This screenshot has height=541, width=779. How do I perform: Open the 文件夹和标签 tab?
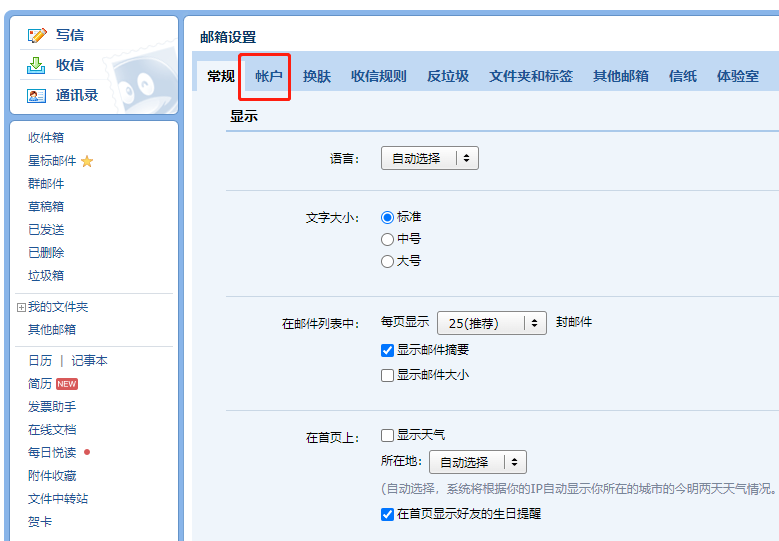(x=531, y=76)
